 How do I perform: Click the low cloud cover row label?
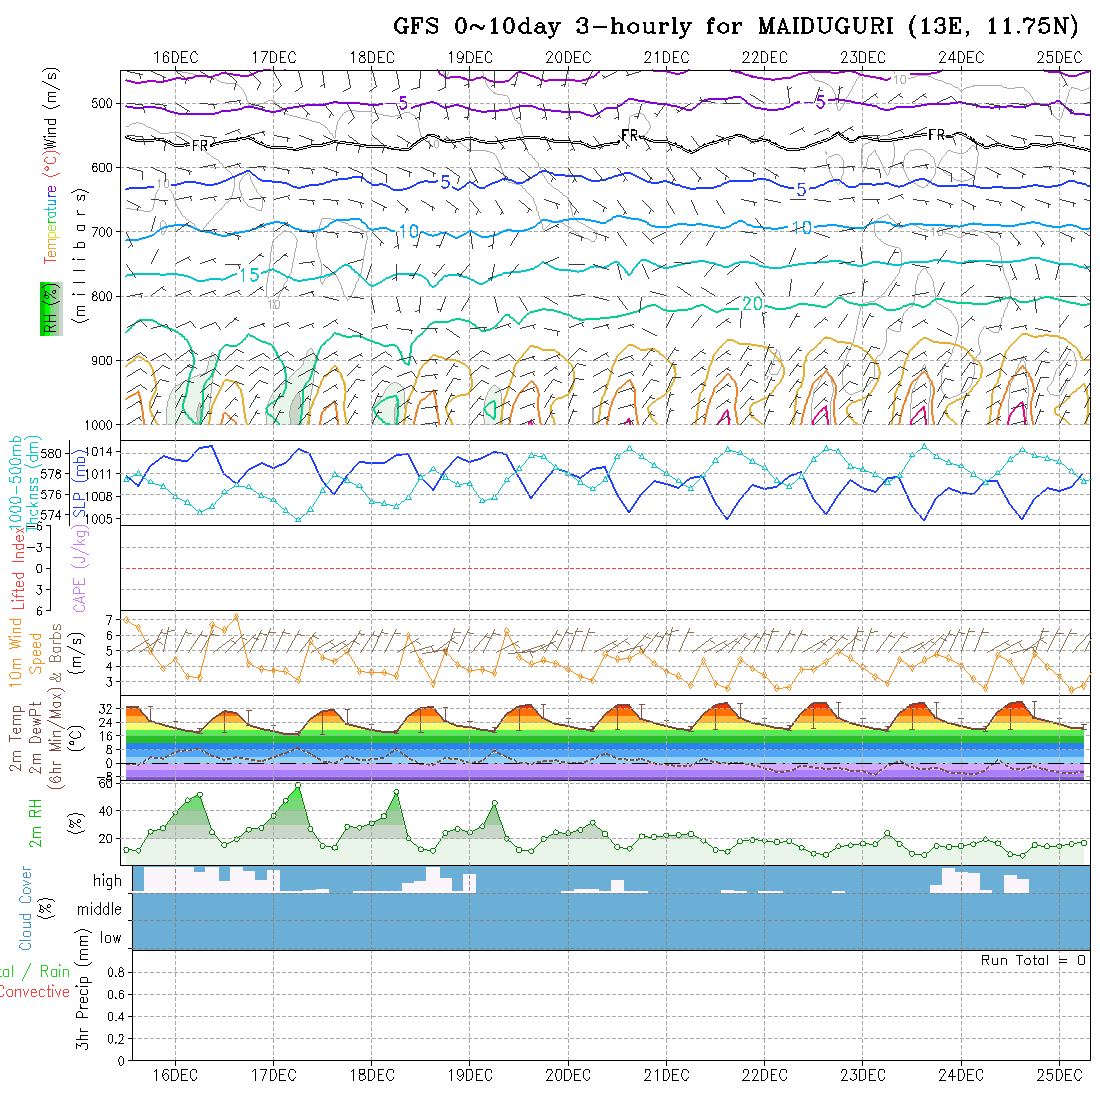click(110, 938)
